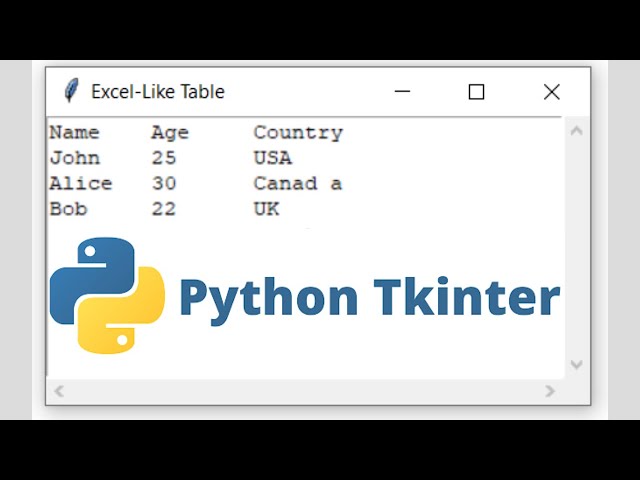Select the "Alice" cell

(x=81, y=184)
